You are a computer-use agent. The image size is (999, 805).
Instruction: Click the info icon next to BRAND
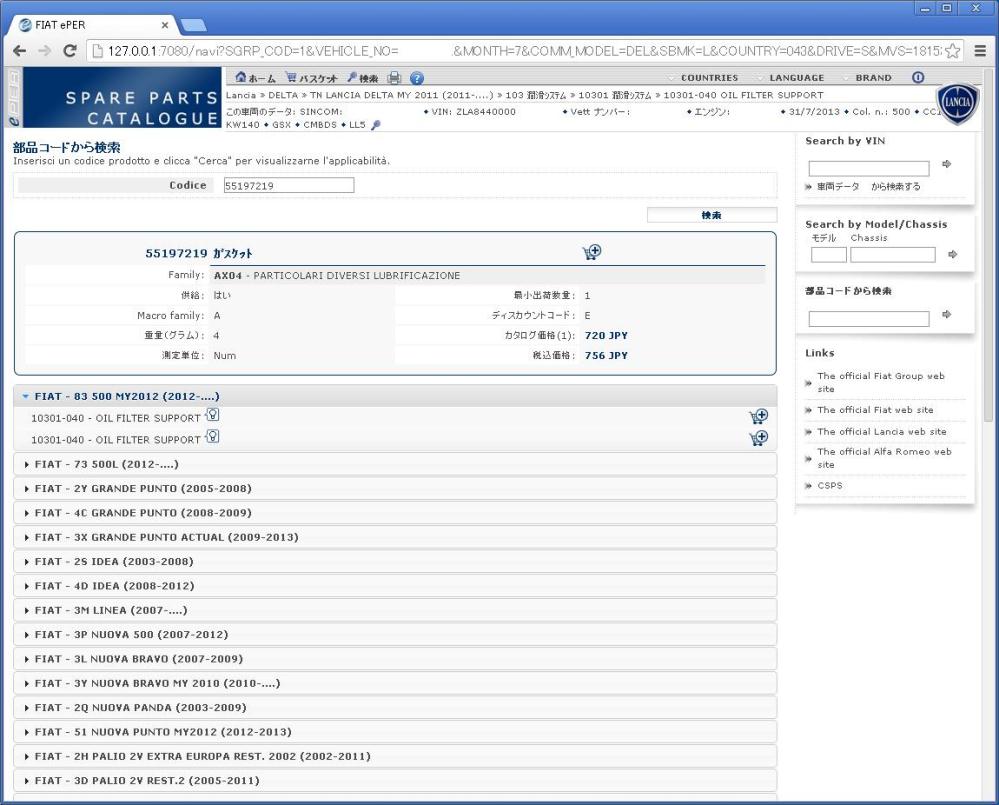coord(918,77)
